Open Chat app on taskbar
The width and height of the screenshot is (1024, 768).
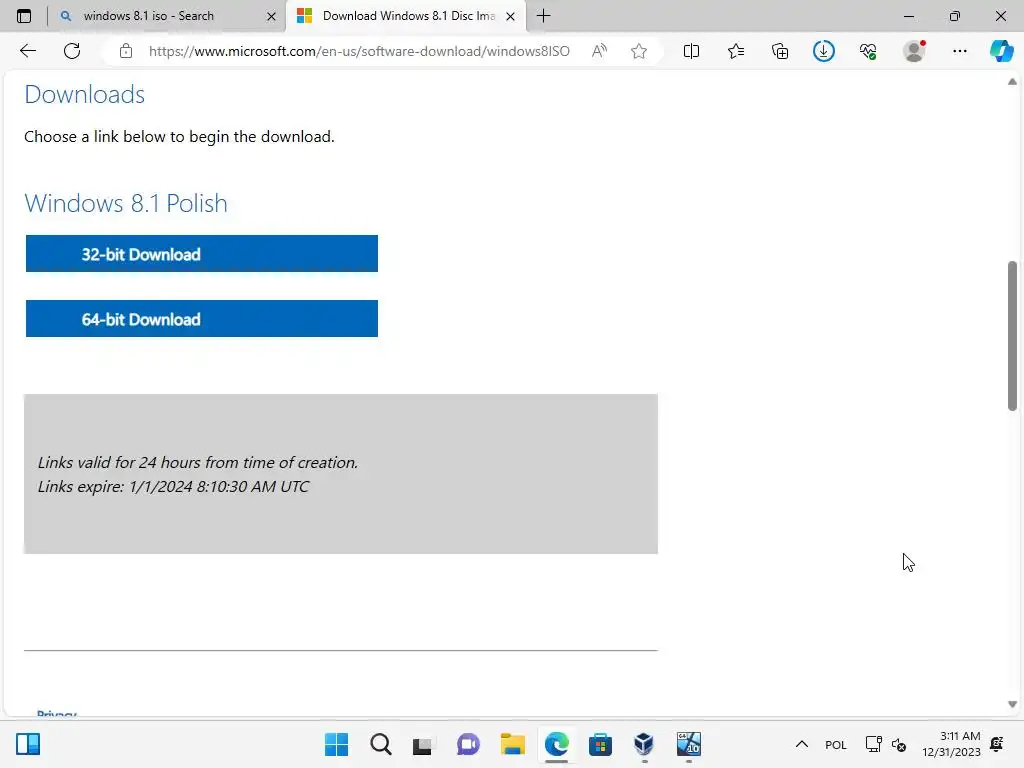pos(468,744)
